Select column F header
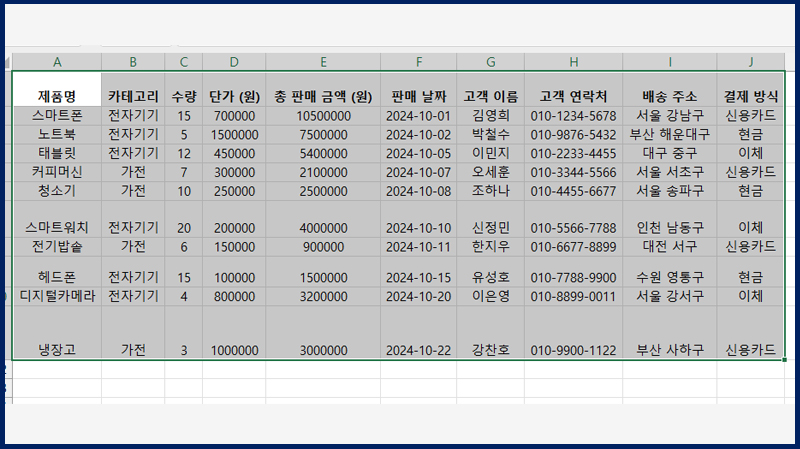The height and width of the screenshot is (449, 800). point(418,62)
